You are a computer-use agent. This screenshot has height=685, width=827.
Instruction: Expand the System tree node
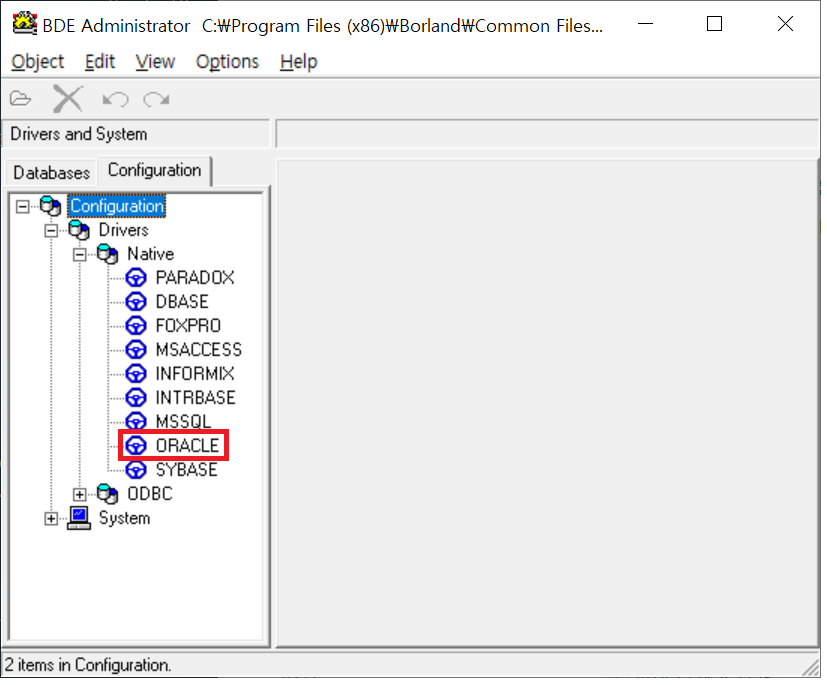51,518
